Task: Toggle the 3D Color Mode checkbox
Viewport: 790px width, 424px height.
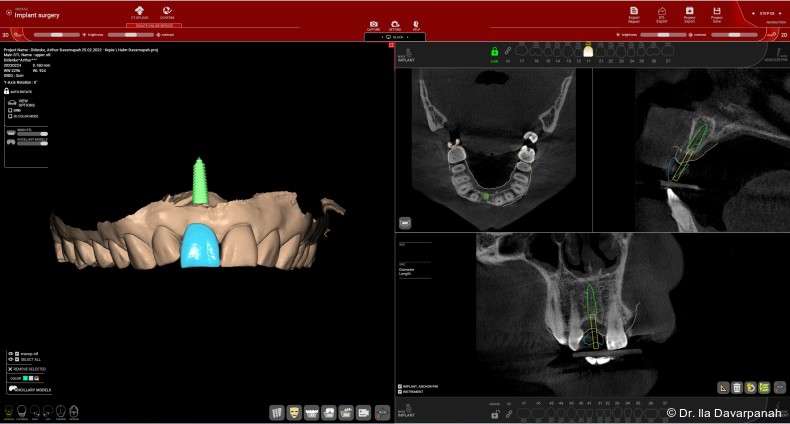Action: point(10,116)
